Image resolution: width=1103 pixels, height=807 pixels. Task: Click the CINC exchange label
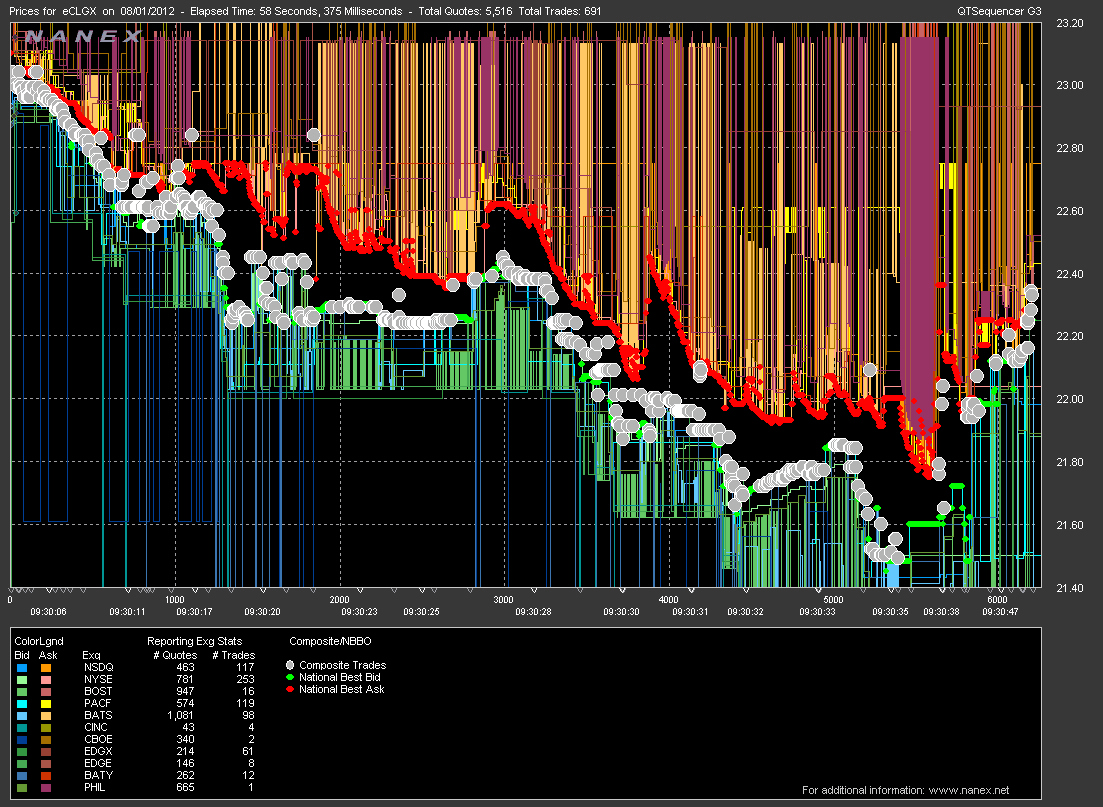(96, 727)
